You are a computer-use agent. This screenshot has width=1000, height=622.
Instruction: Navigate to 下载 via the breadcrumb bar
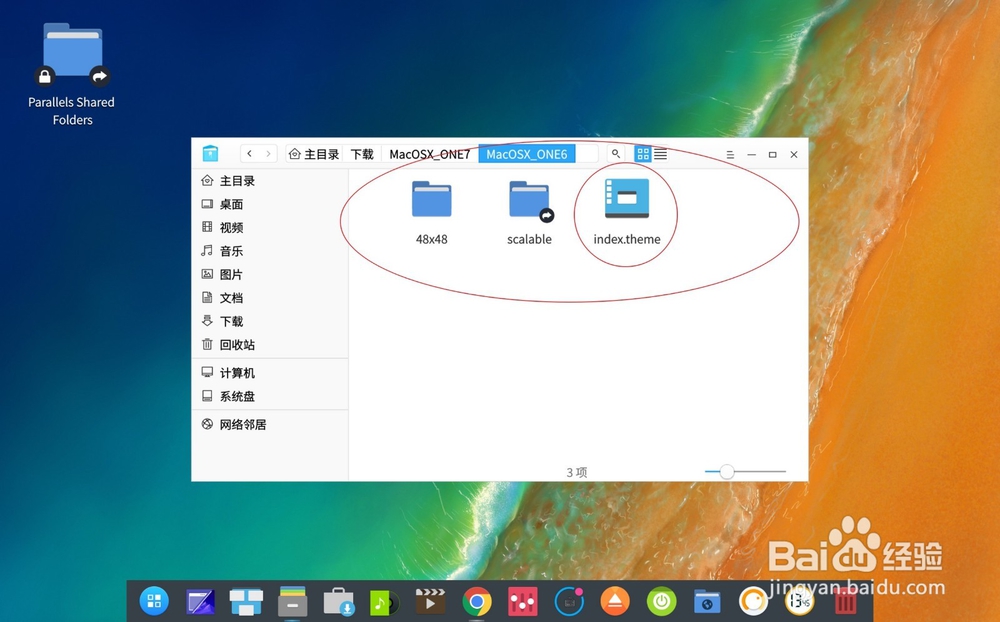(x=361, y=154)
